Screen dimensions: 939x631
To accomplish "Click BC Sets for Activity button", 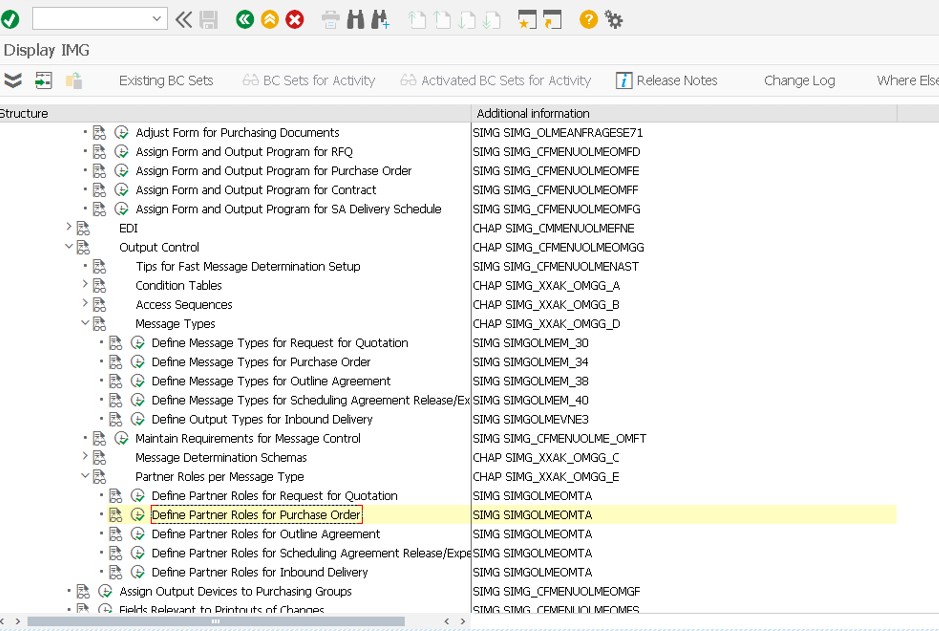I will [309, 80].
